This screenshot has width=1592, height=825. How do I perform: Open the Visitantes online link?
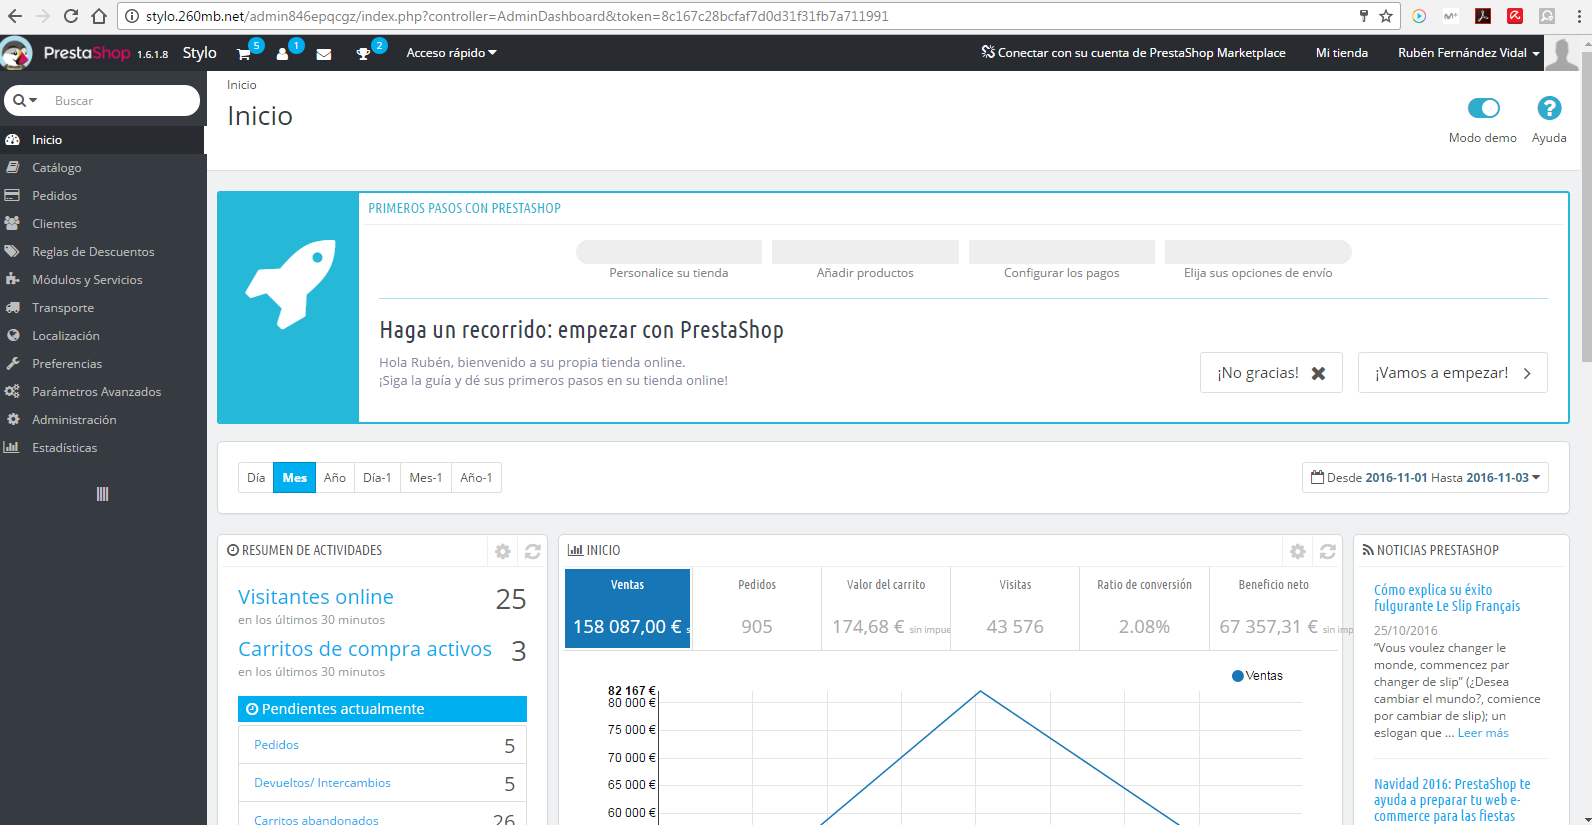click(316, 597)
